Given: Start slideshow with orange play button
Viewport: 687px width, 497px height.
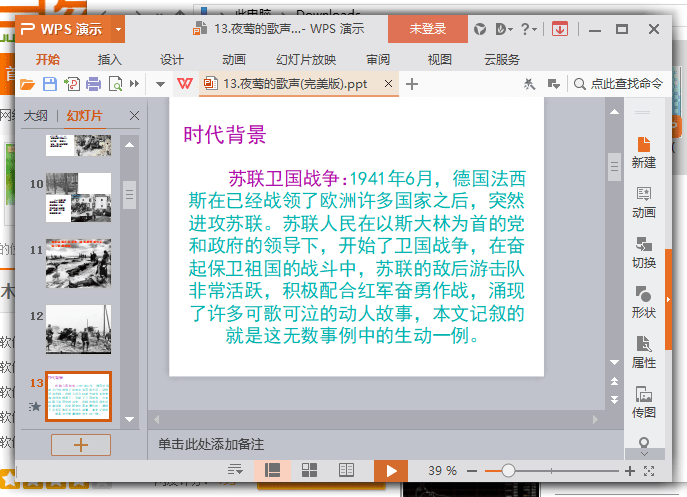Looking at the screenshot, I should 392,470.
